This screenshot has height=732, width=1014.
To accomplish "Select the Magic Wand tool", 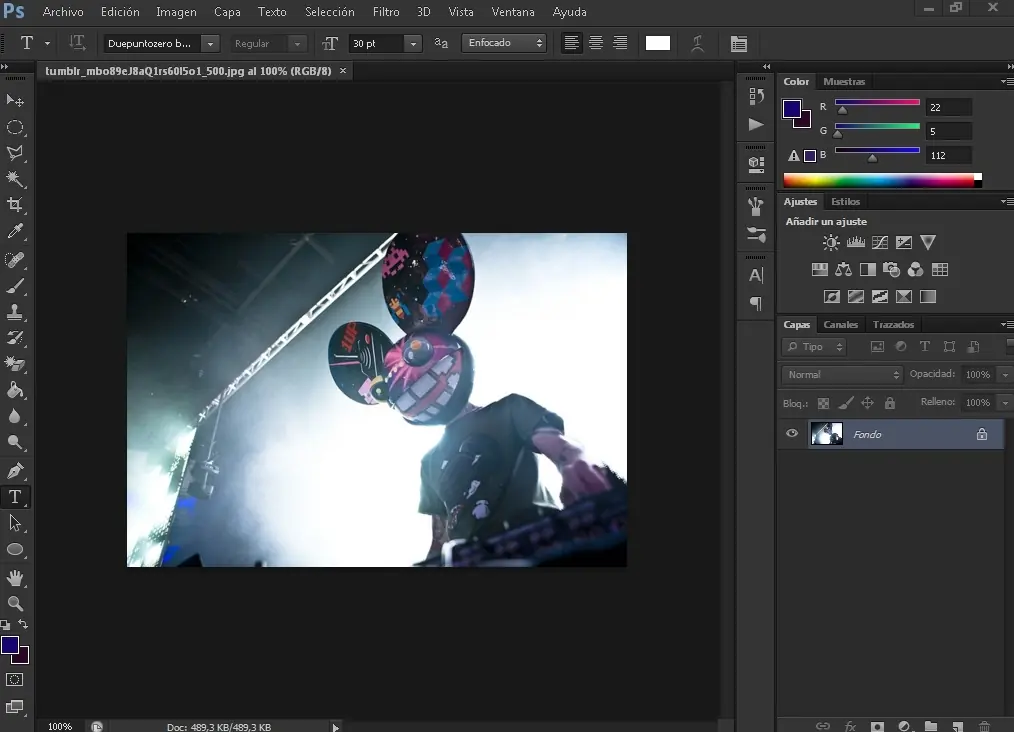I will coord(15,179).
